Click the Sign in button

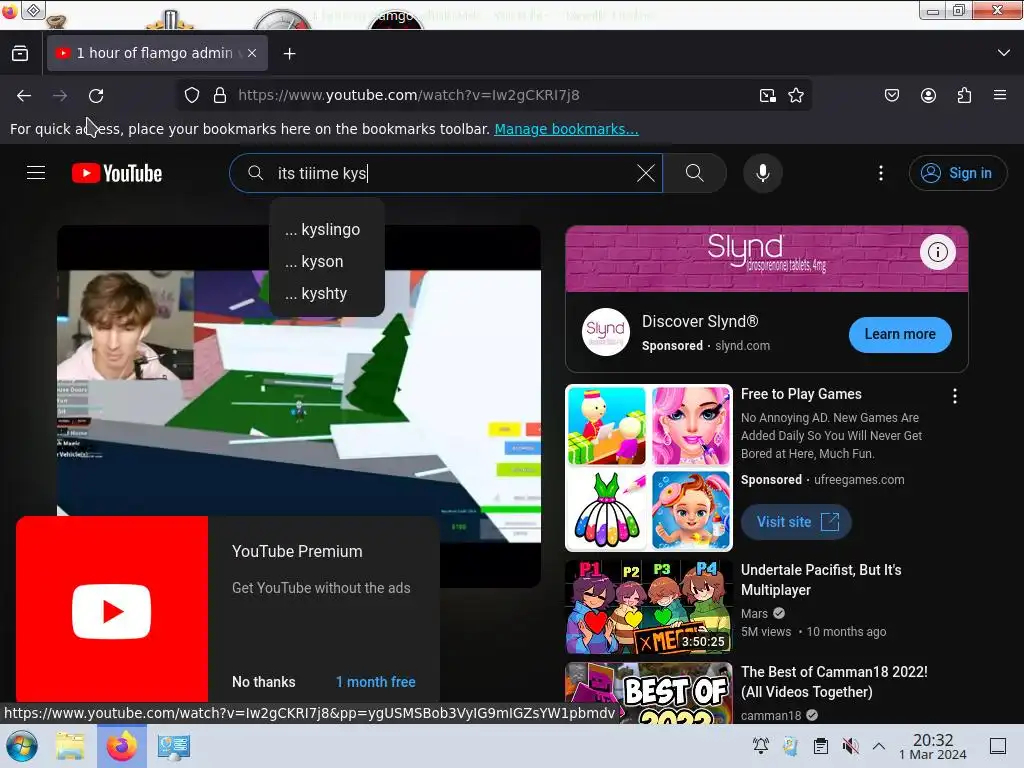pos(958,173)
